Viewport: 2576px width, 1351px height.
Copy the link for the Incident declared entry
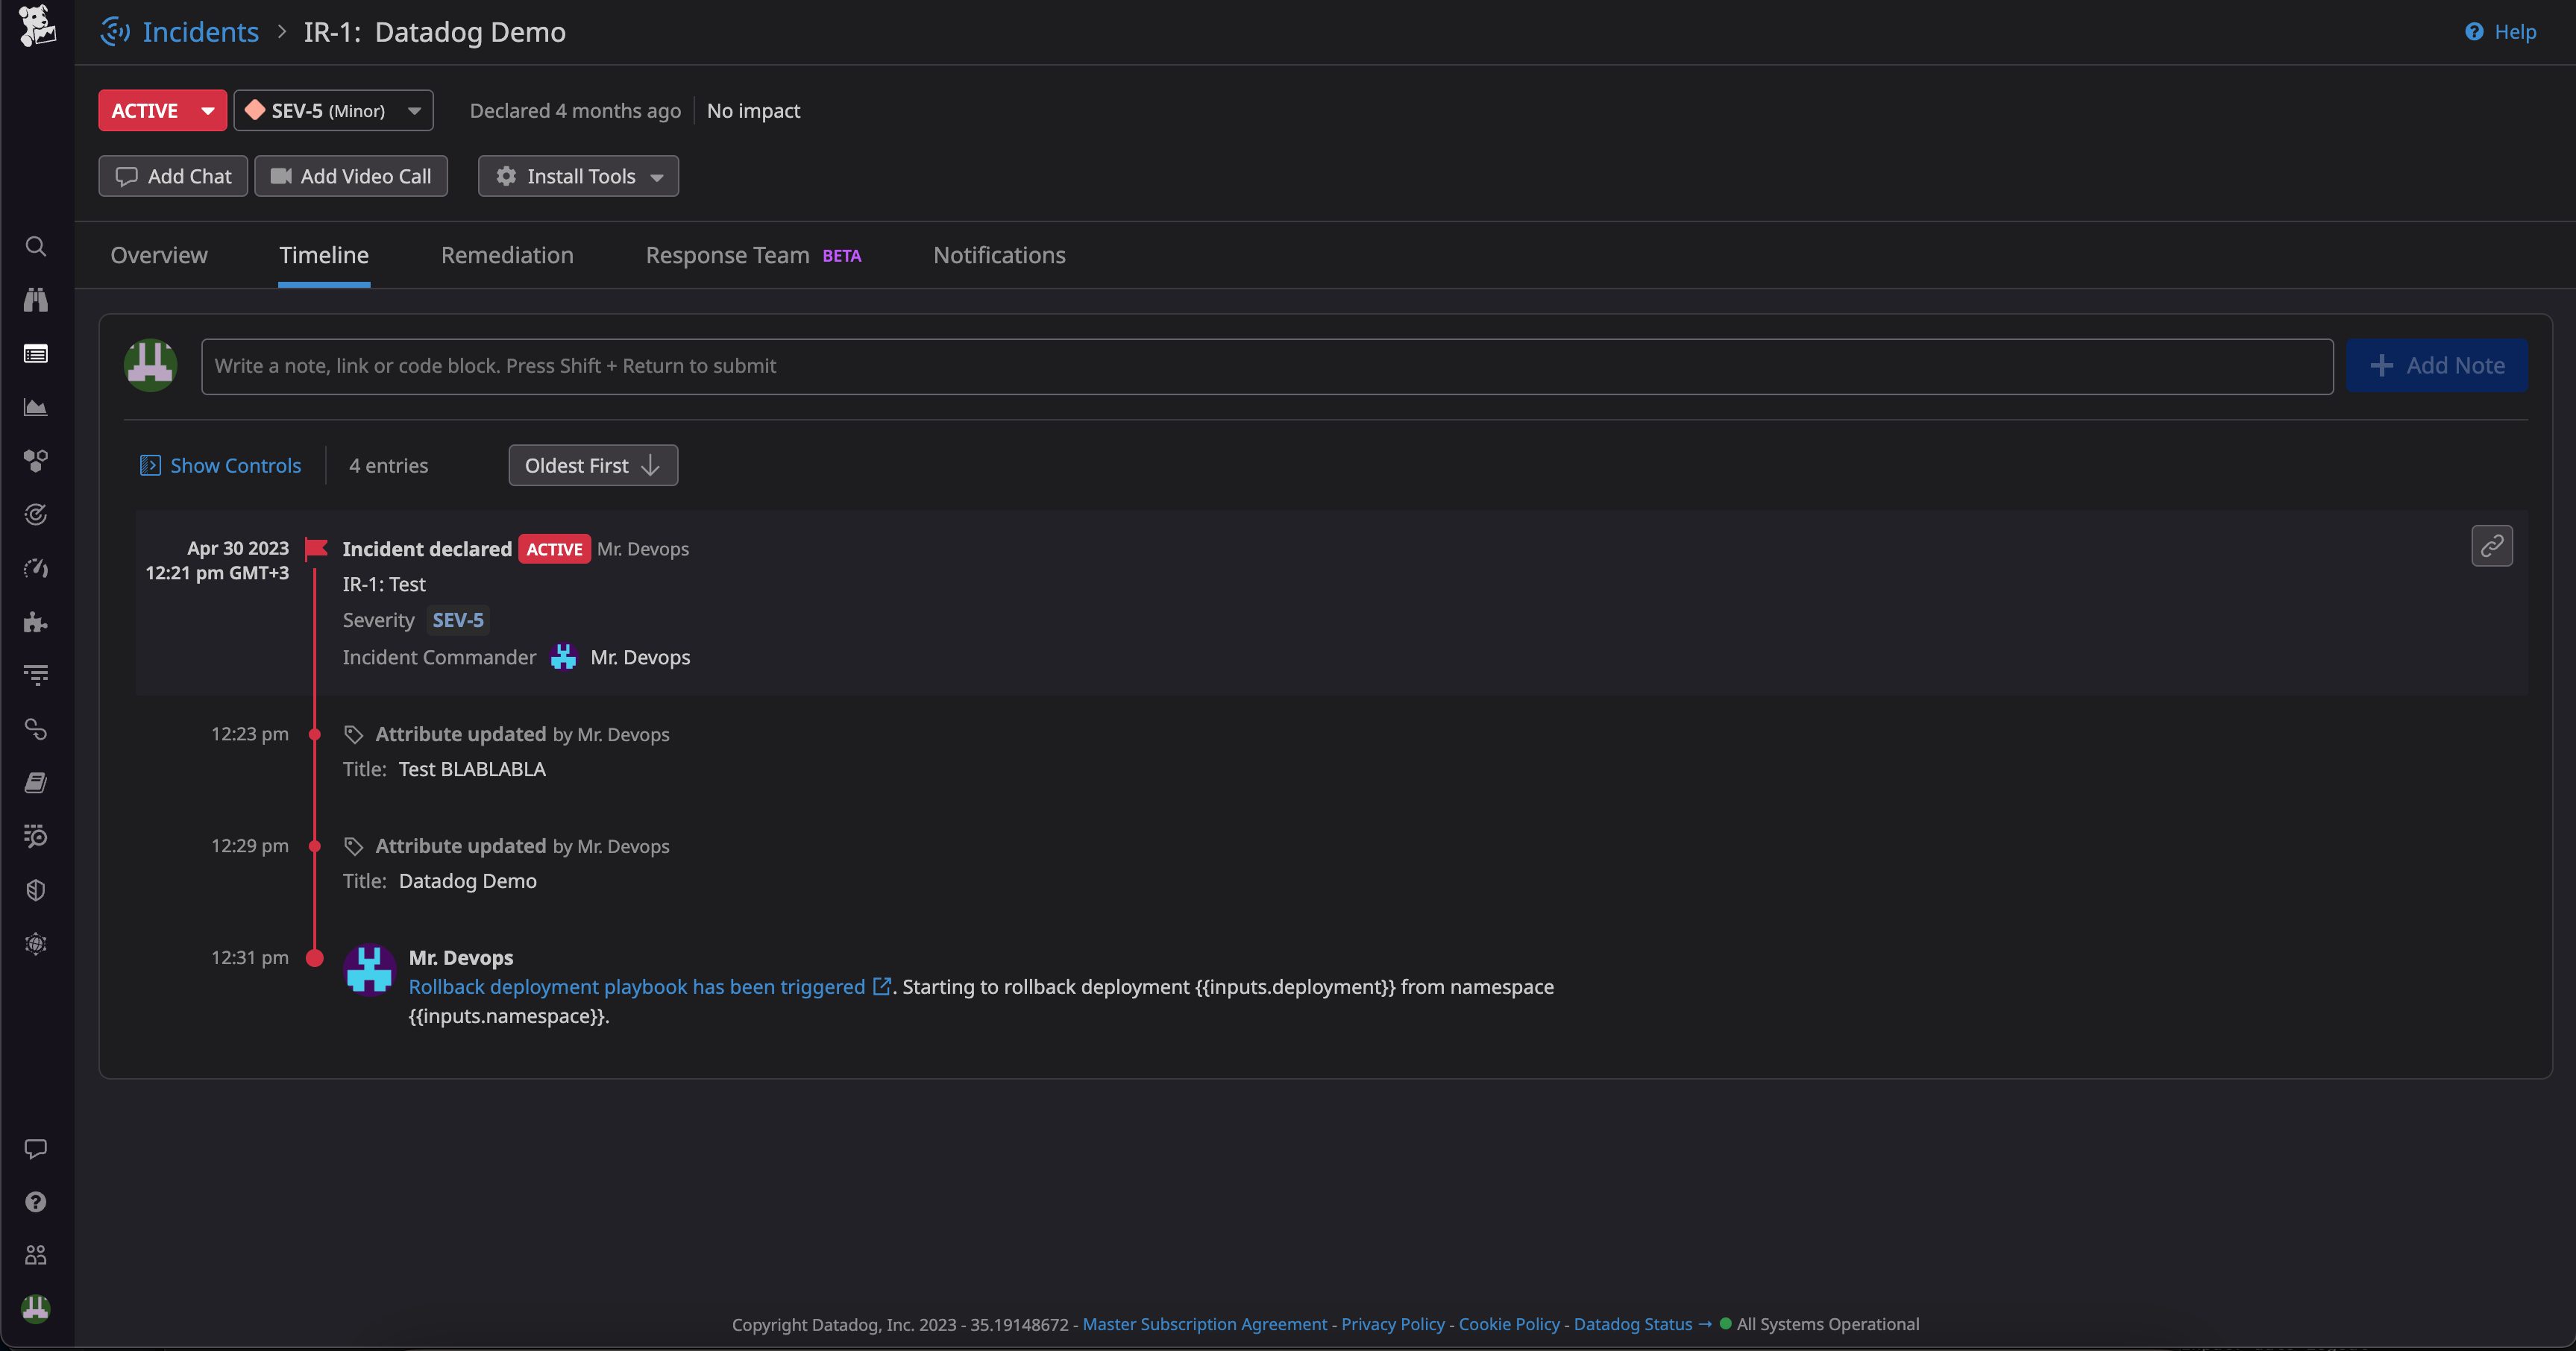click(x=2492, y=546)
